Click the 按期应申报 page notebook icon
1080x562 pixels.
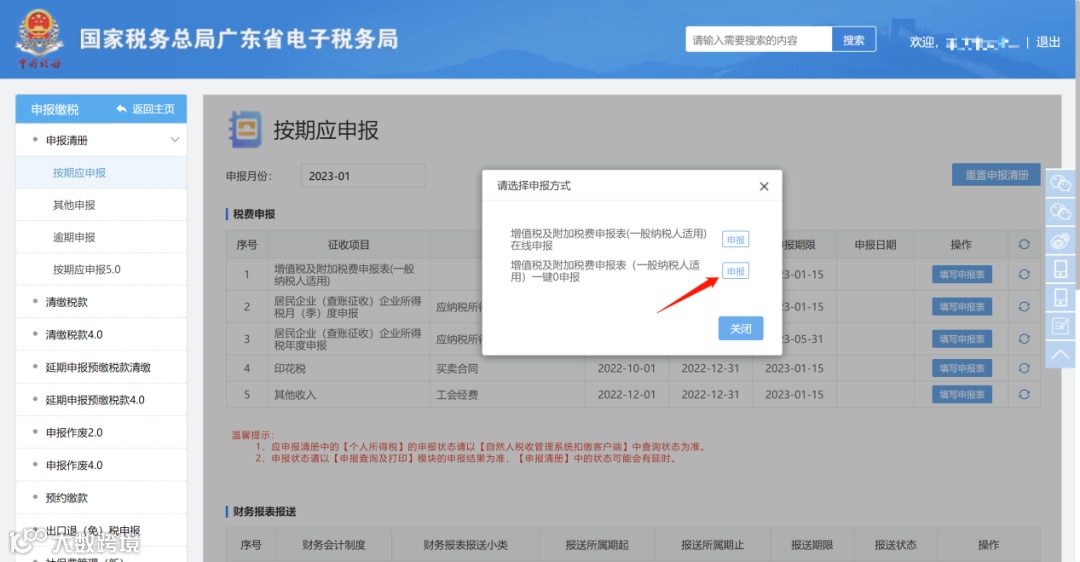click(x=245, y=129)
